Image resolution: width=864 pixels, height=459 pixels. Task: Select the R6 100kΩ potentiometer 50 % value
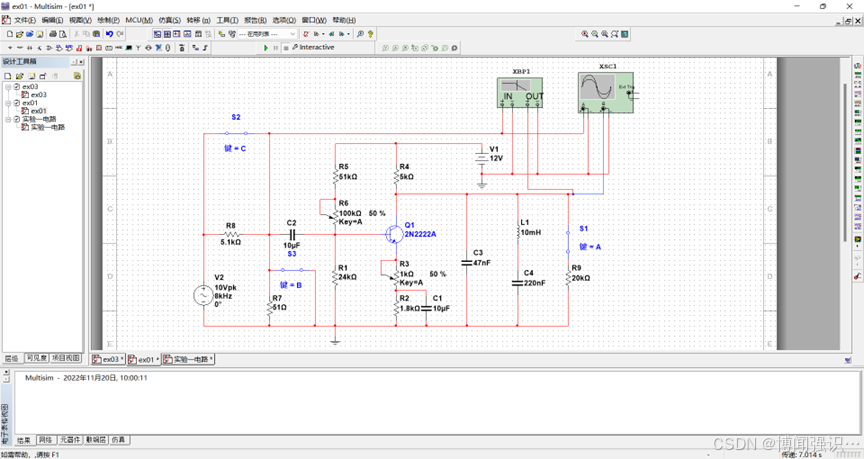click(x=377, y=213)
